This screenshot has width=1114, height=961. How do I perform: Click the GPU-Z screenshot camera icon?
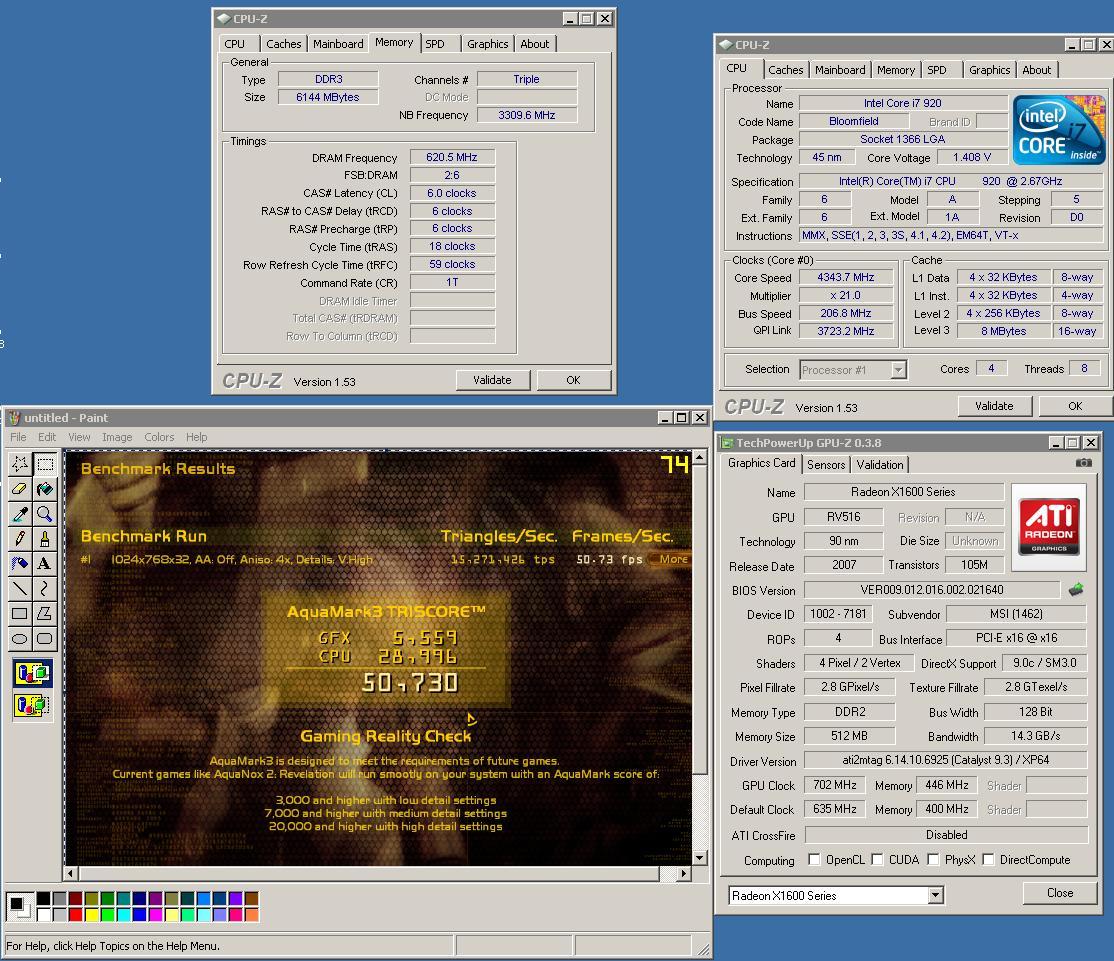(1083, 463)
